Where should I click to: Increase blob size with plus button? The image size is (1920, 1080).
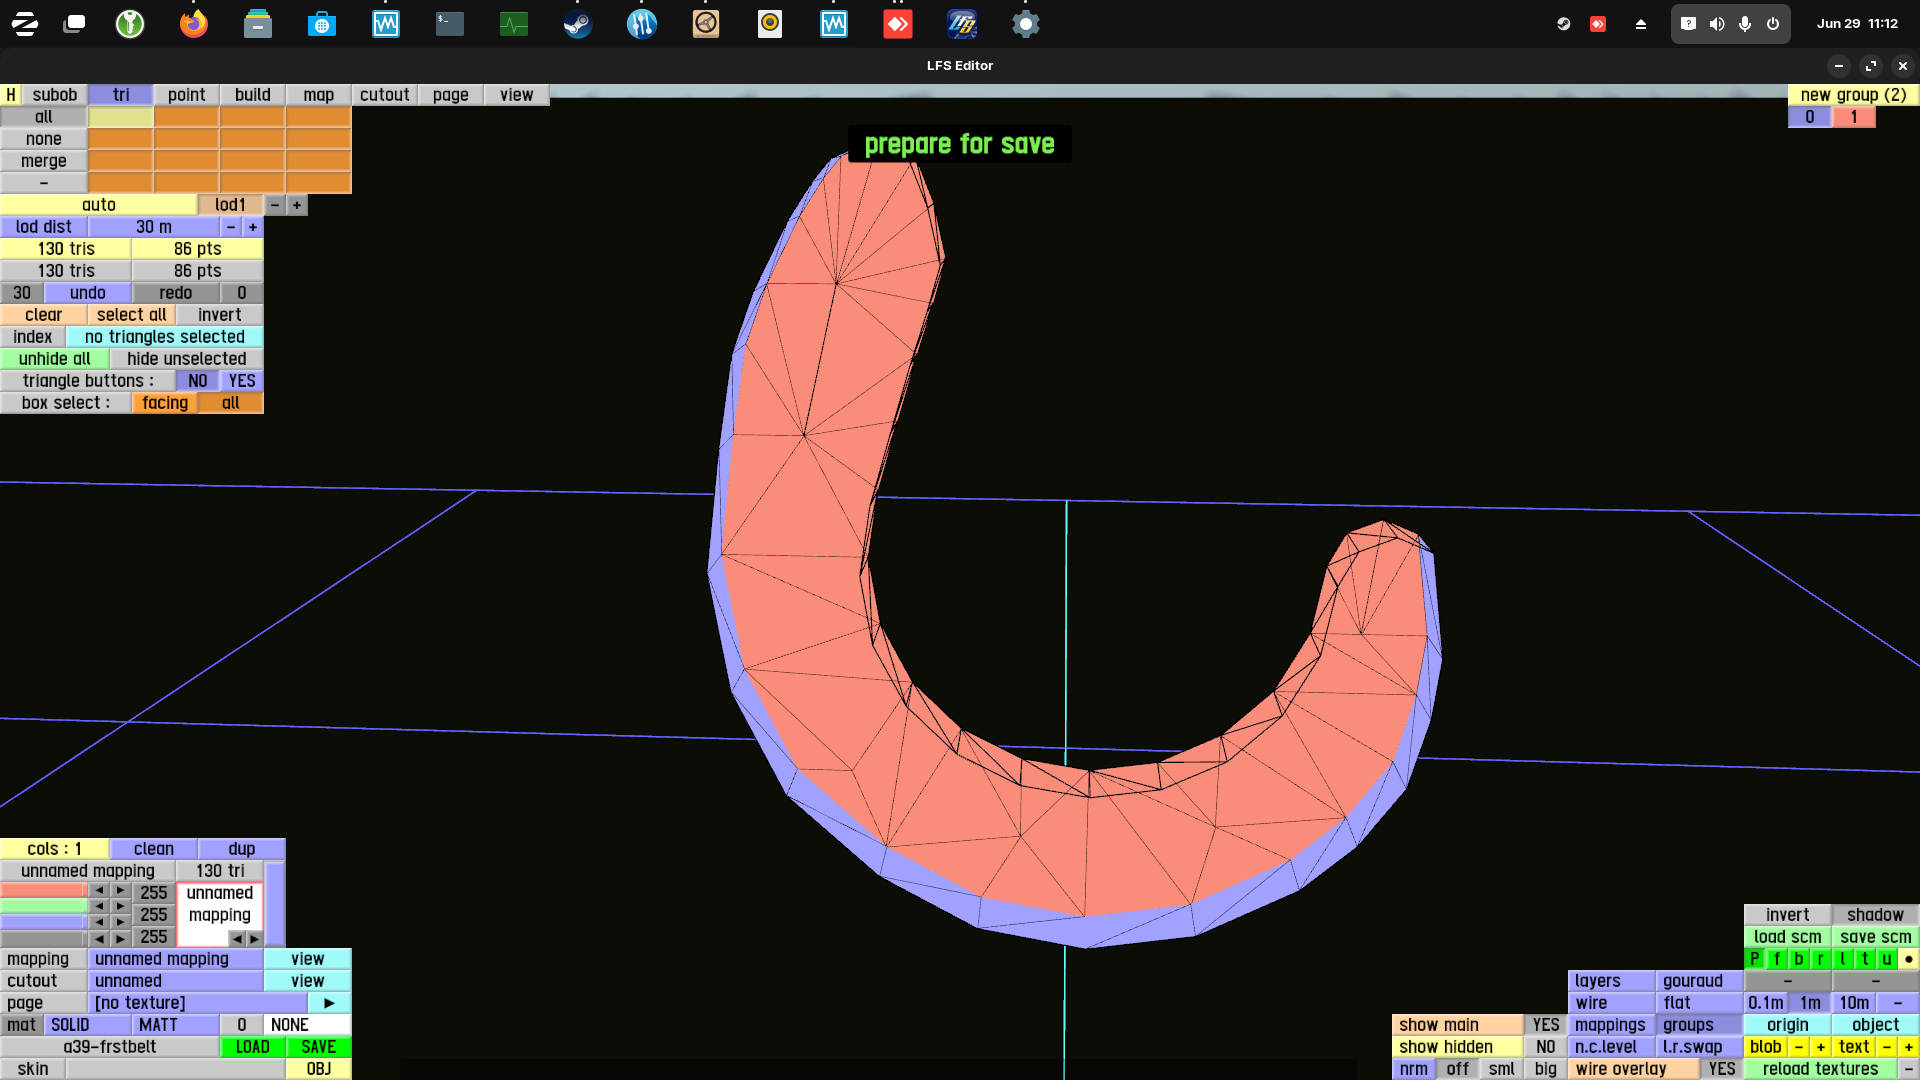coord(1820,1047)
